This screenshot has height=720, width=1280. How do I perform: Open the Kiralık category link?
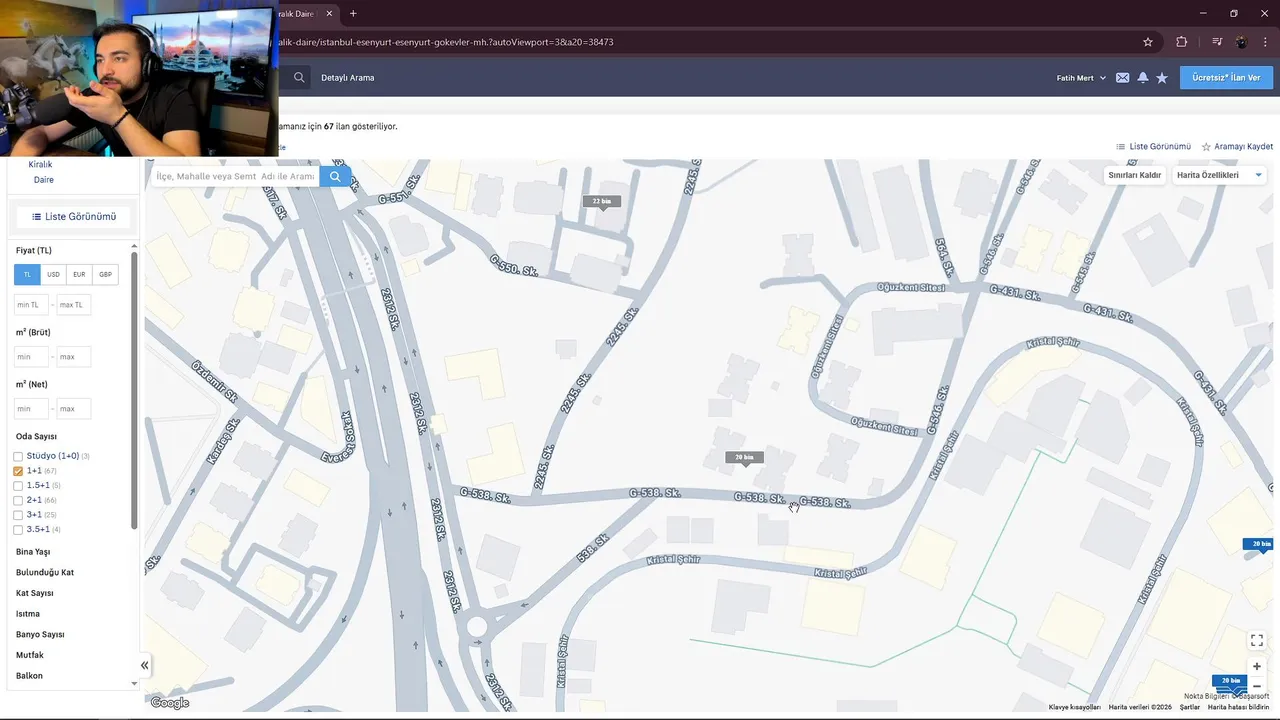[x=40, y=164]
